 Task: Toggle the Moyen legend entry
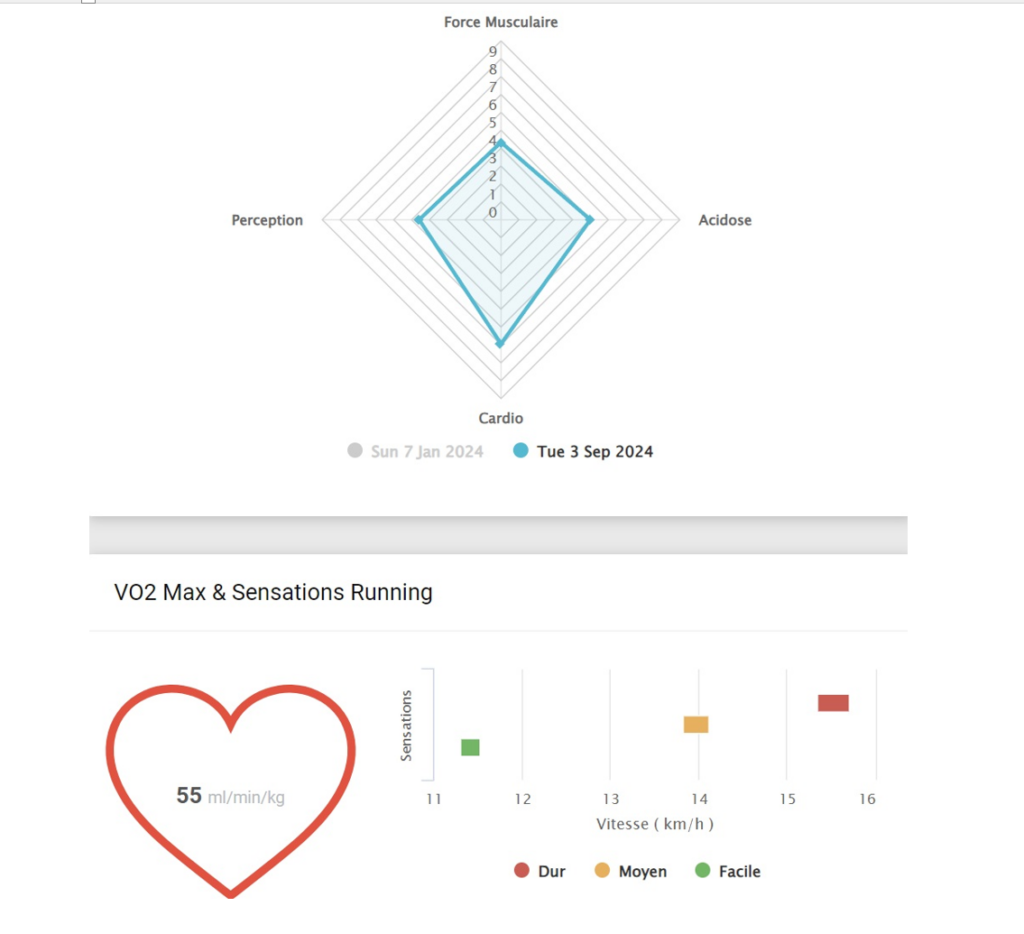630,871
